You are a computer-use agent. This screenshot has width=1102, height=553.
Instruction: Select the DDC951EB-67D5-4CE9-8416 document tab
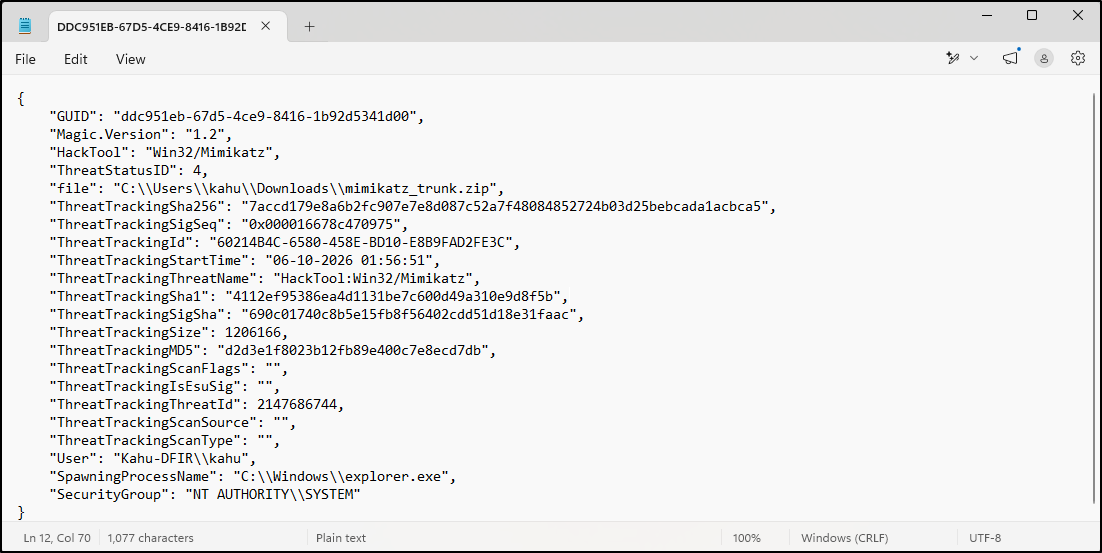pos(151,27)
